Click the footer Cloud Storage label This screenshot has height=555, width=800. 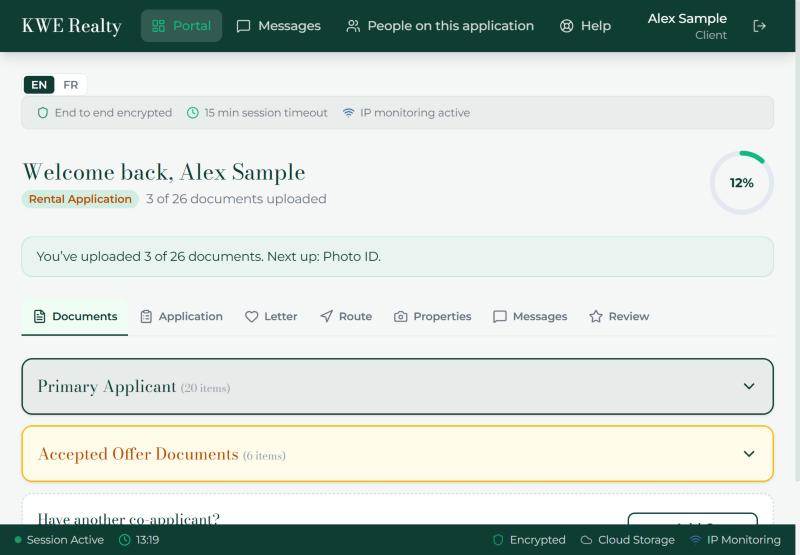pos(636,540)
